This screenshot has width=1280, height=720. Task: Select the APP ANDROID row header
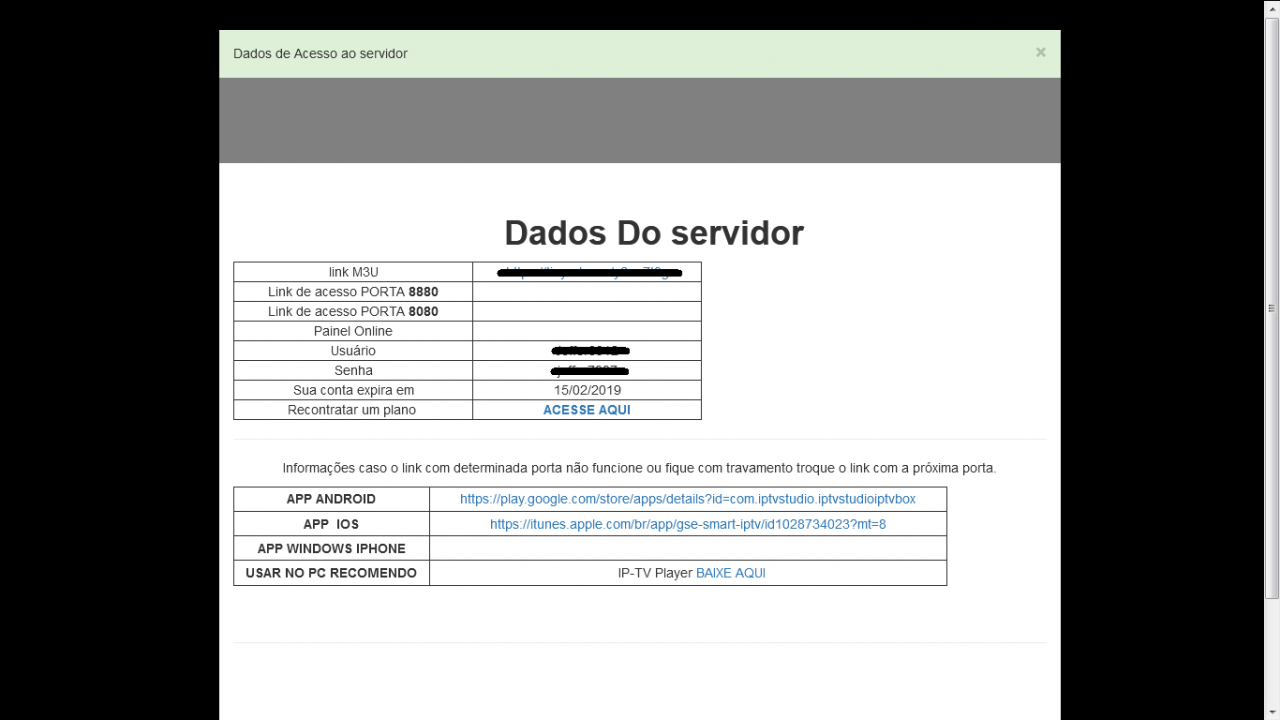(331, 498)
